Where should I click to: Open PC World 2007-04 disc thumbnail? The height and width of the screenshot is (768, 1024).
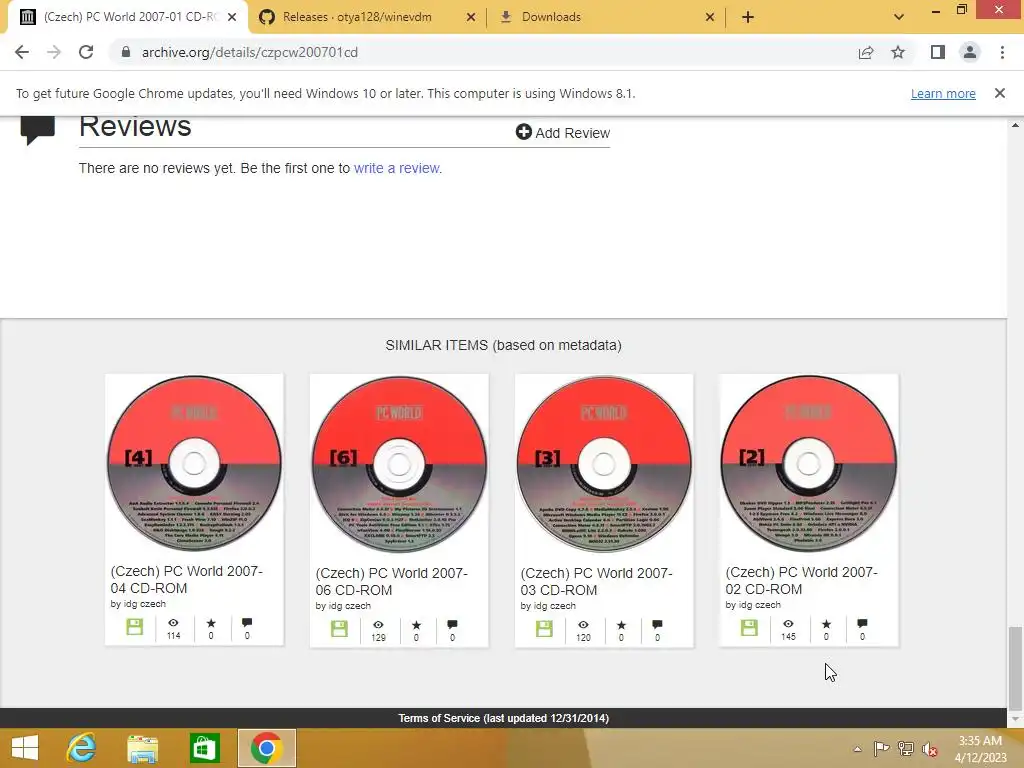(194, 464)
